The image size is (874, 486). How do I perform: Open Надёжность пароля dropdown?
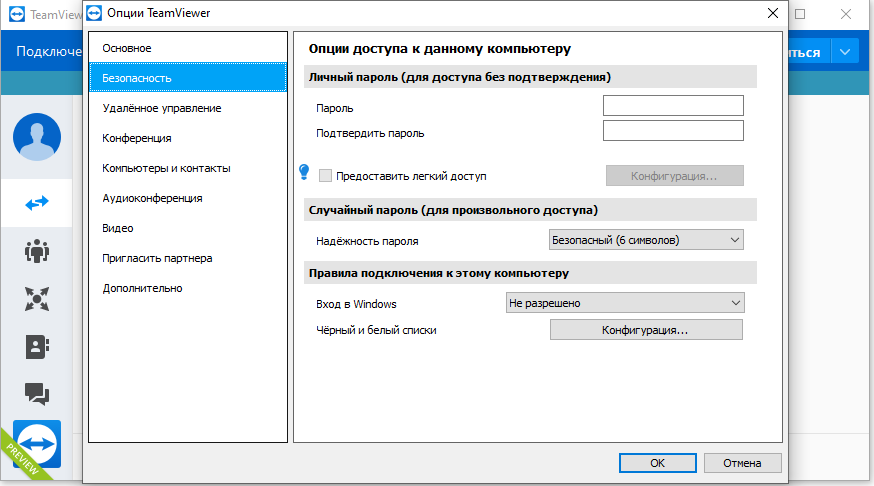pyautogui.click(x=646, y=240)
